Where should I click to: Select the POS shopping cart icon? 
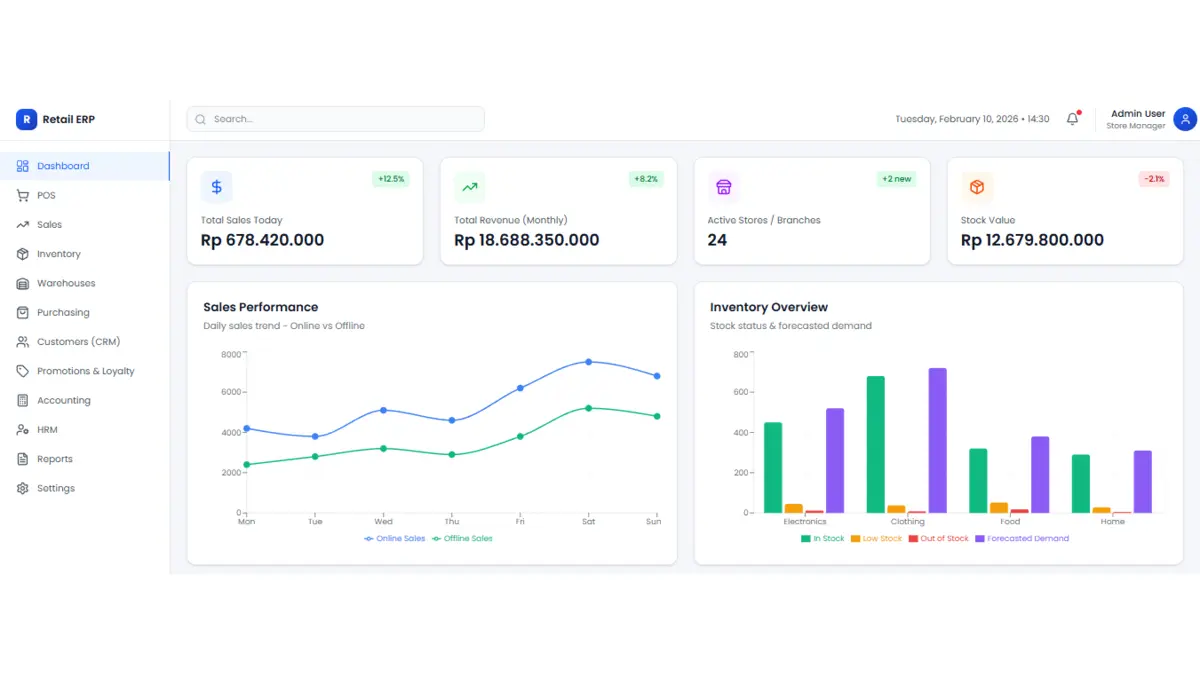point(21,195)
